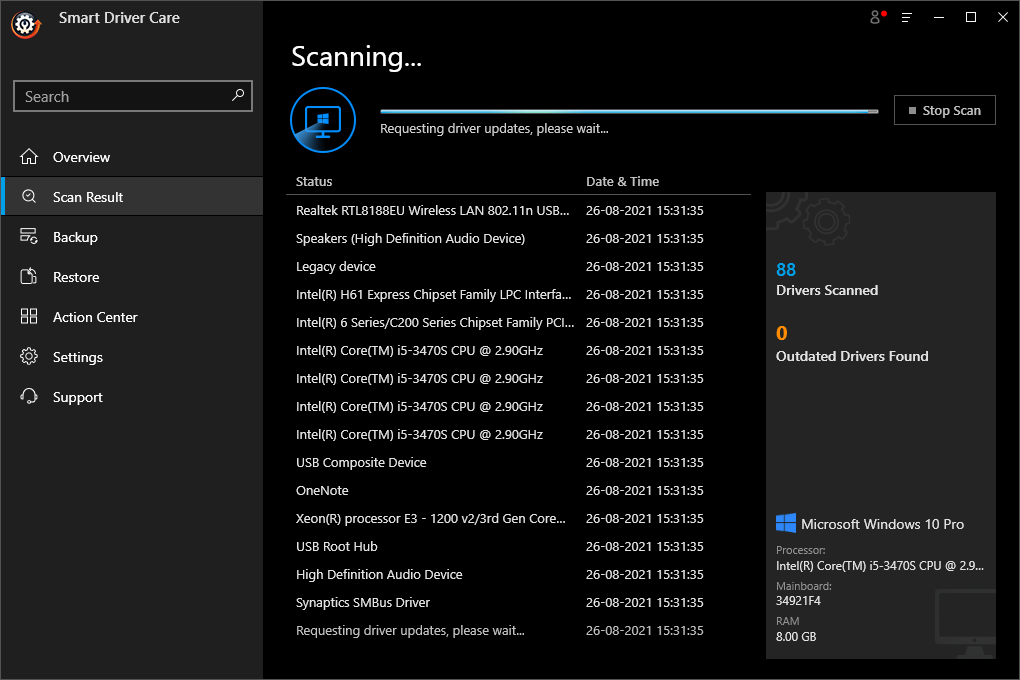The image size is (1020, 680).
Task: Click the 0 Outdated Drivers Found count
Action: (781, 333)
